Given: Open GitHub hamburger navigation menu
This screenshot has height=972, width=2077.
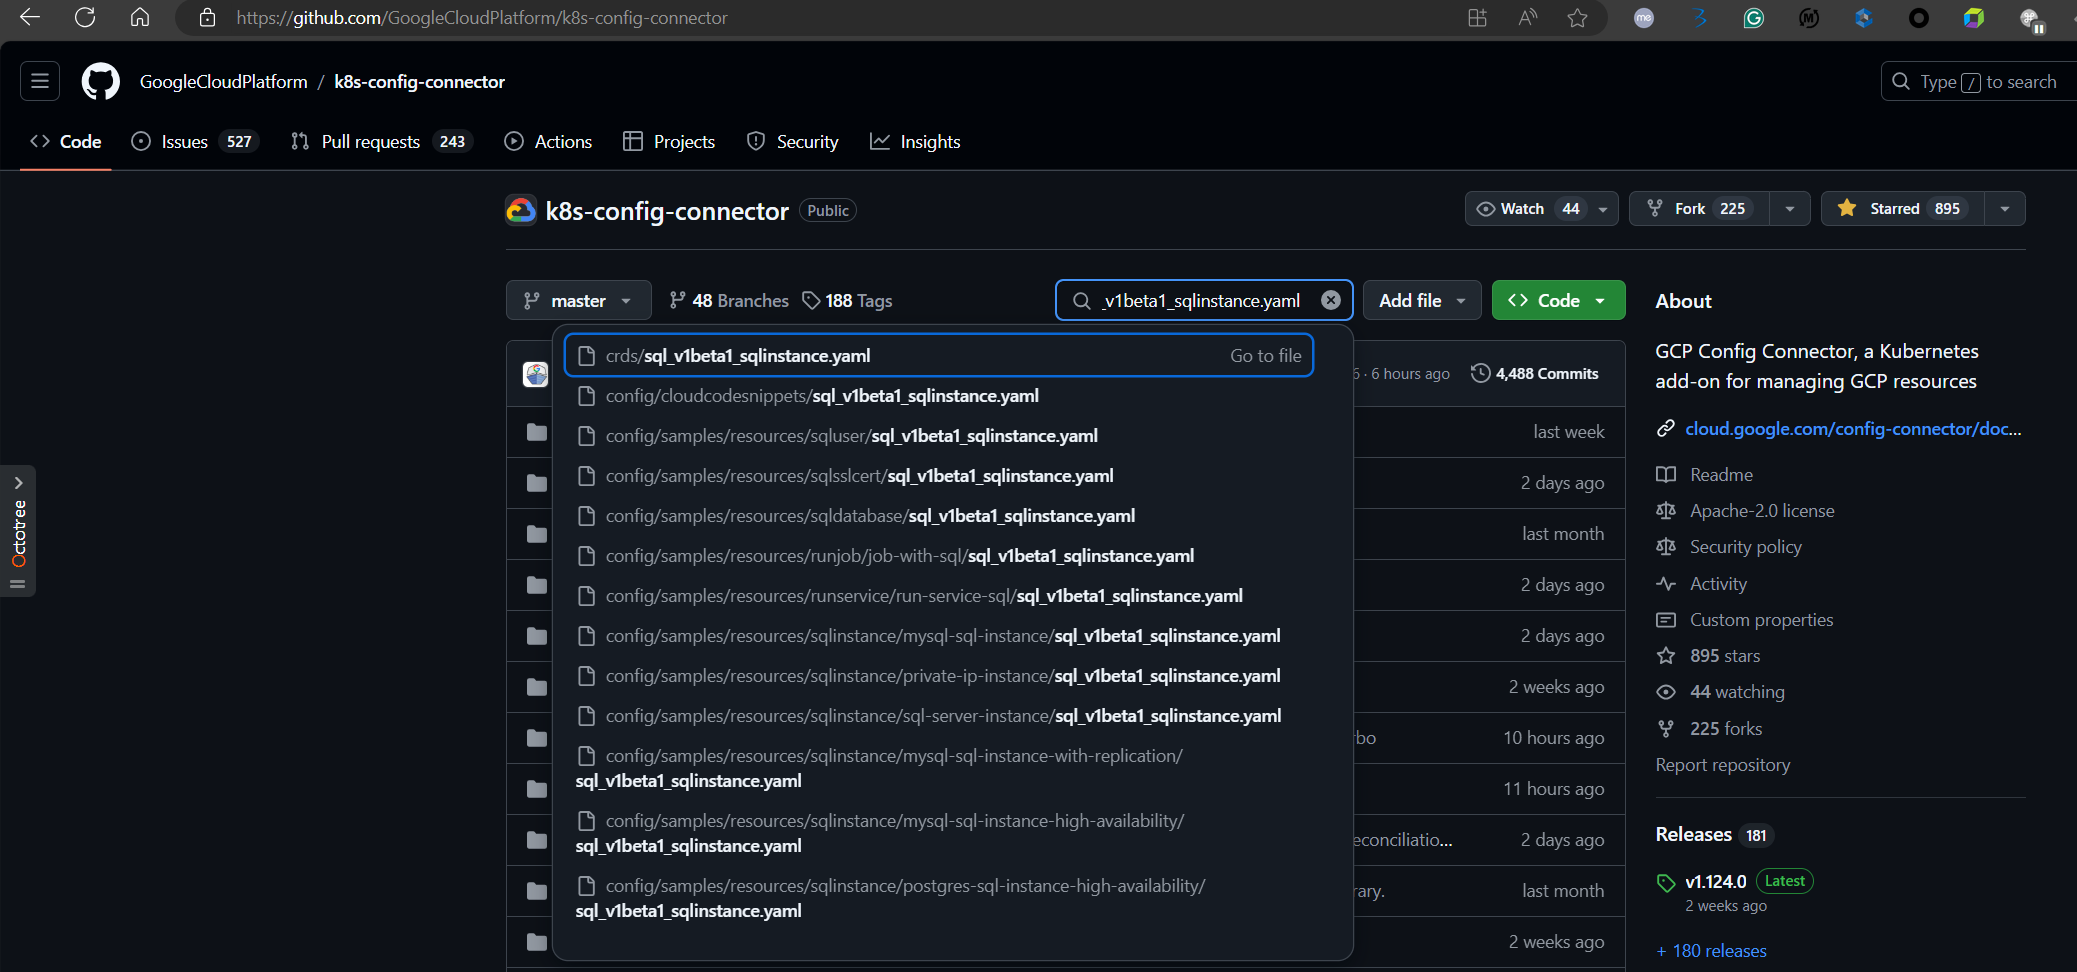Looking at the screenshot, I should pyautogui.click(x=40, y=81).
